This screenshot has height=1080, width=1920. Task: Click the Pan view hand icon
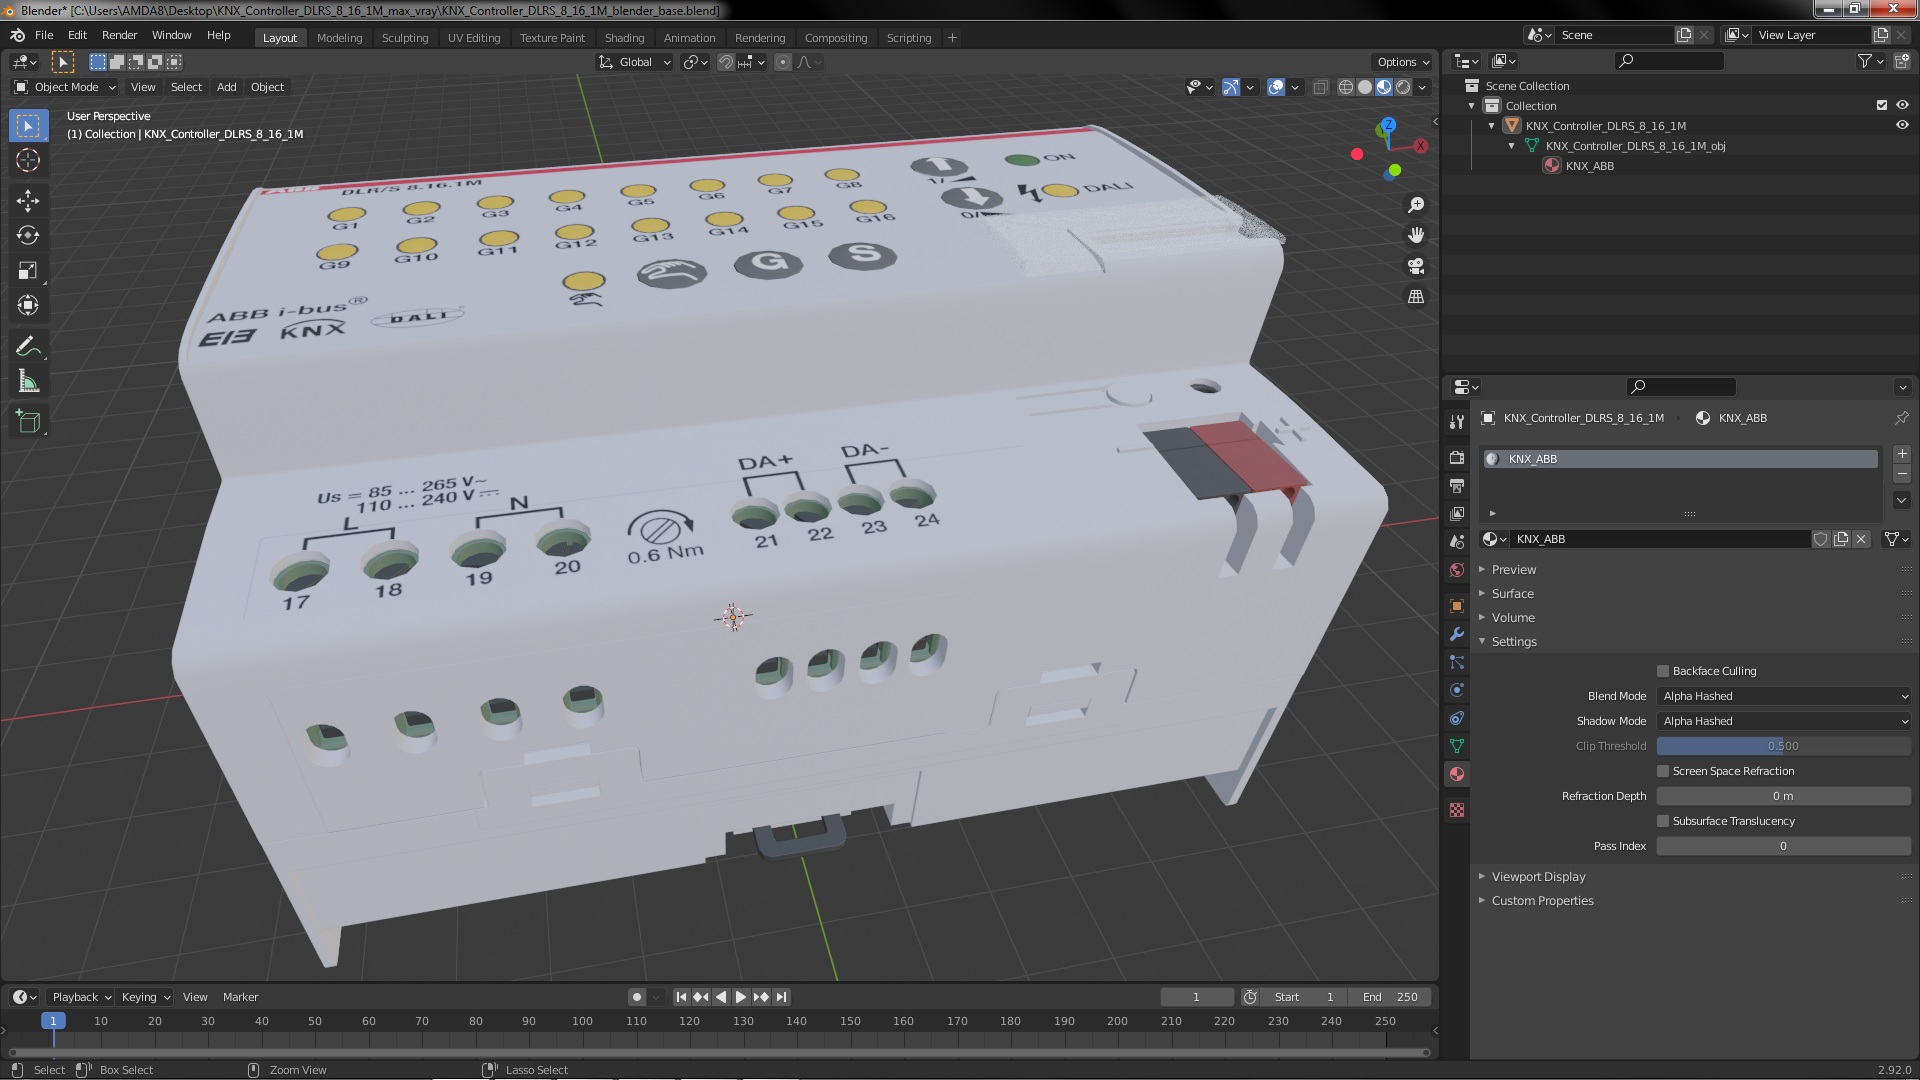coord(1416,235)
